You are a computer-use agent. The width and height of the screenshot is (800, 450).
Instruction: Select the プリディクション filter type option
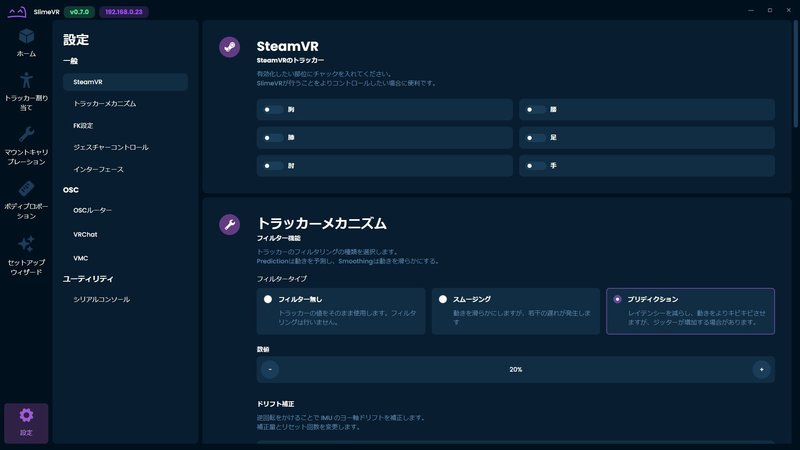[x=690, y=311]
